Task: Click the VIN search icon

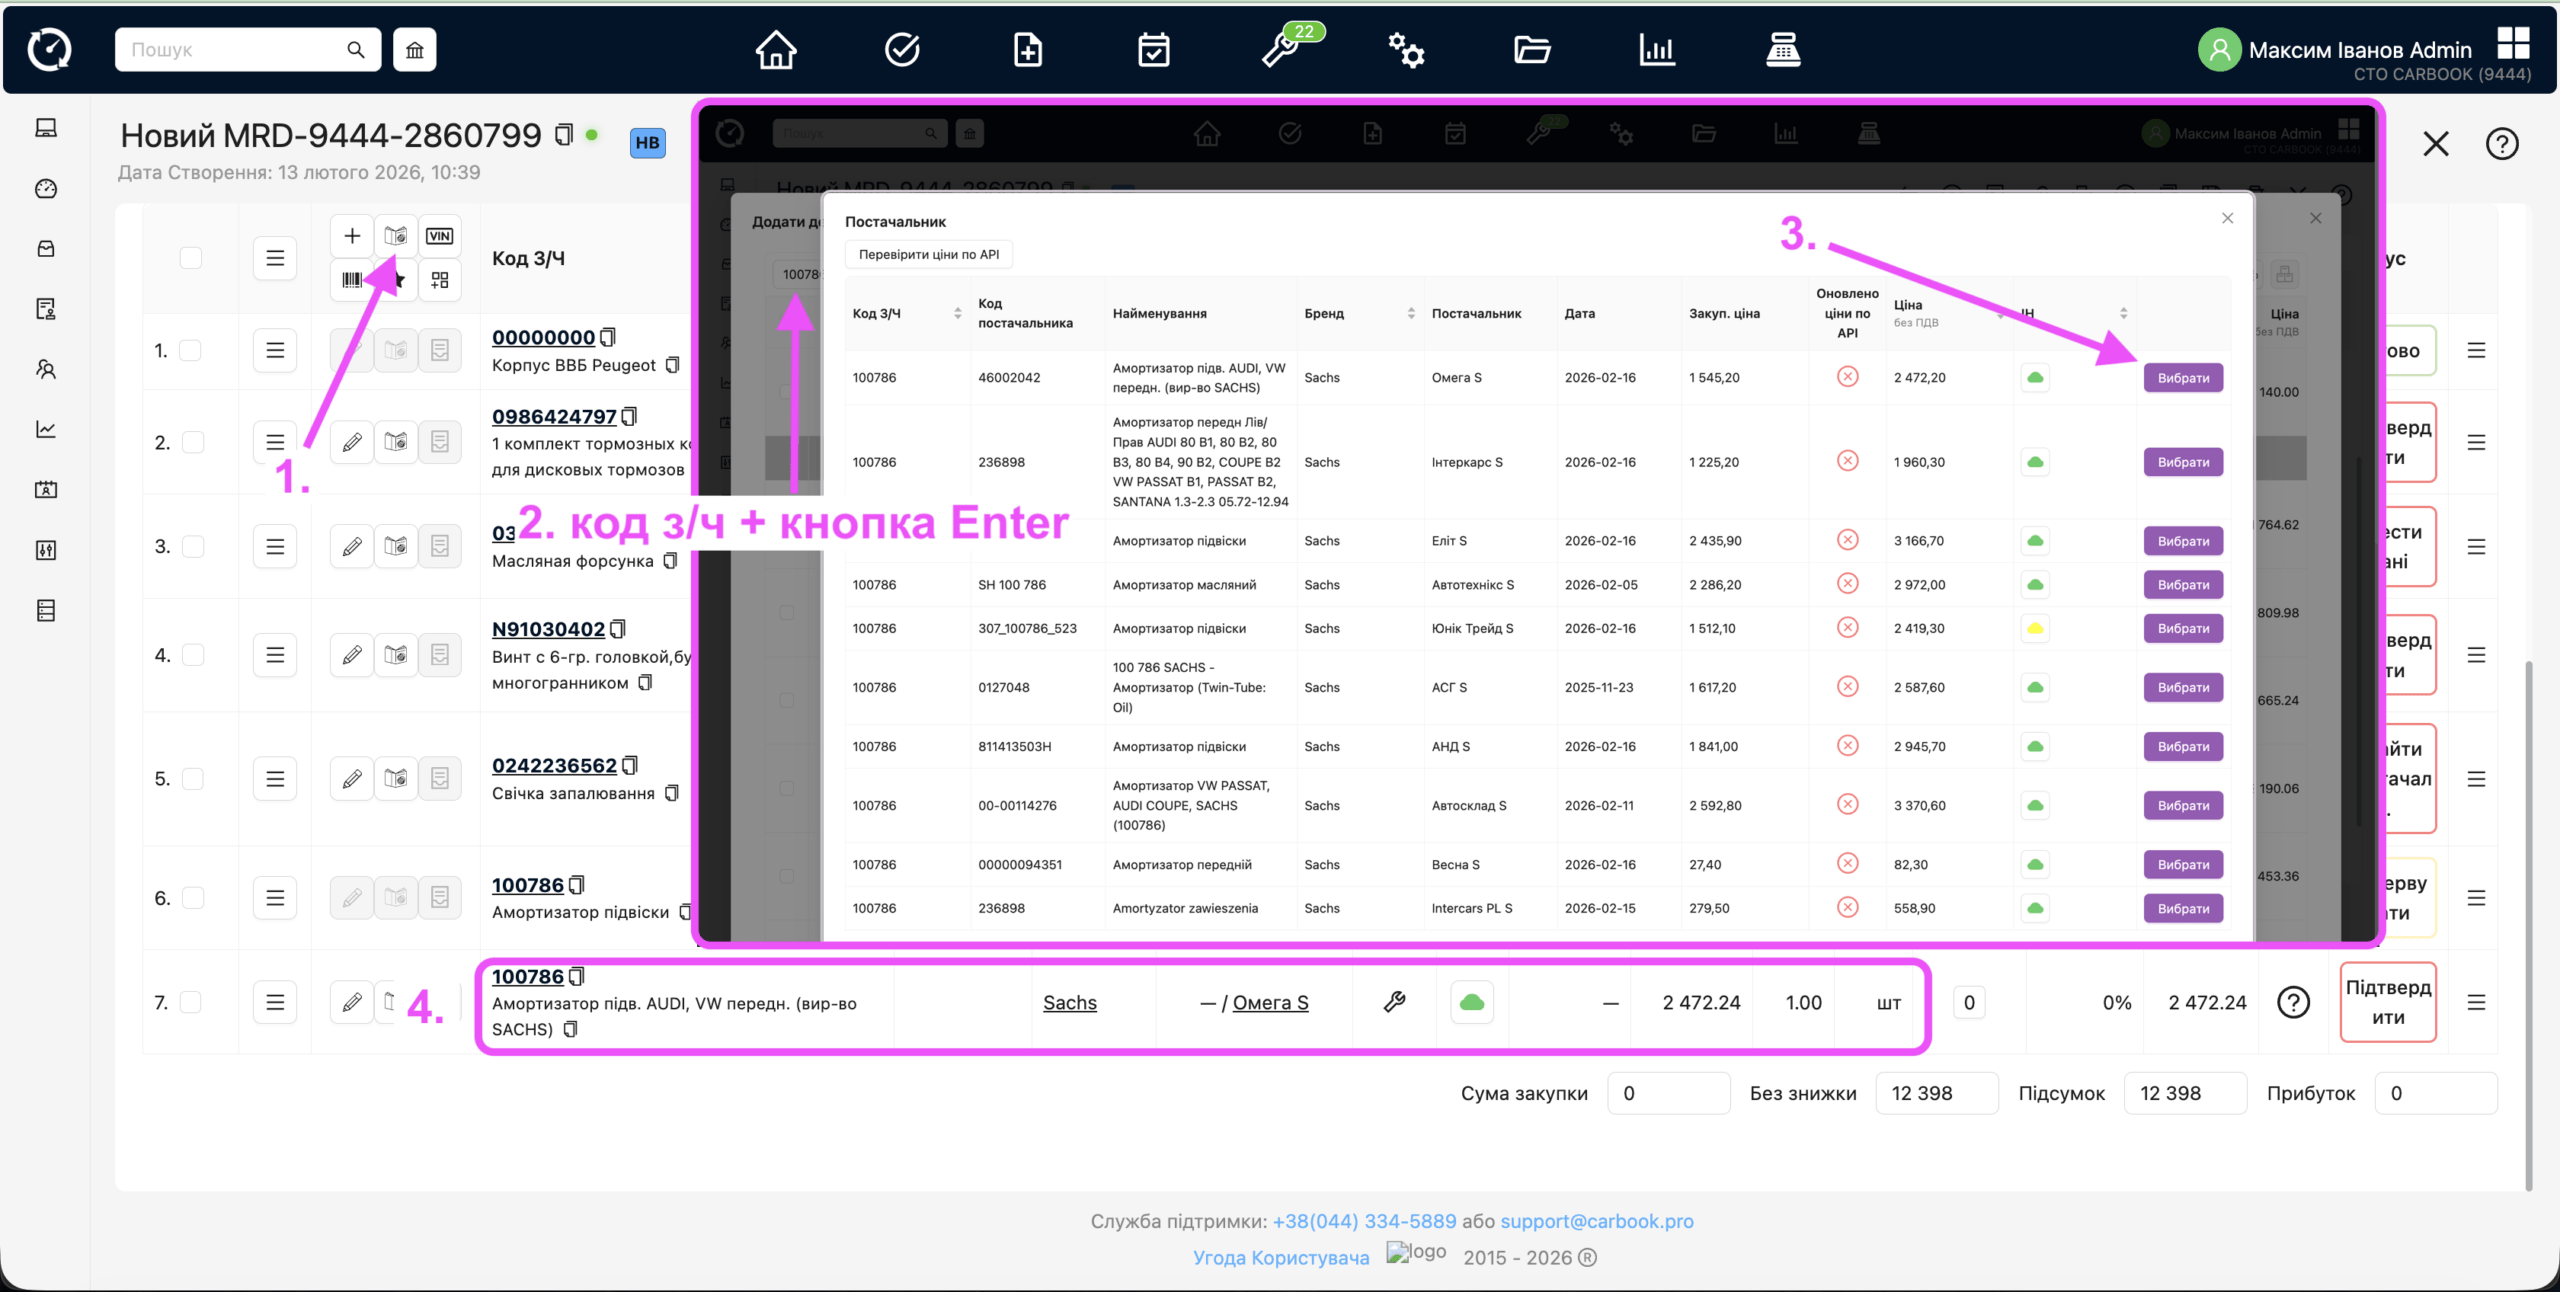Action: point(439,236)
